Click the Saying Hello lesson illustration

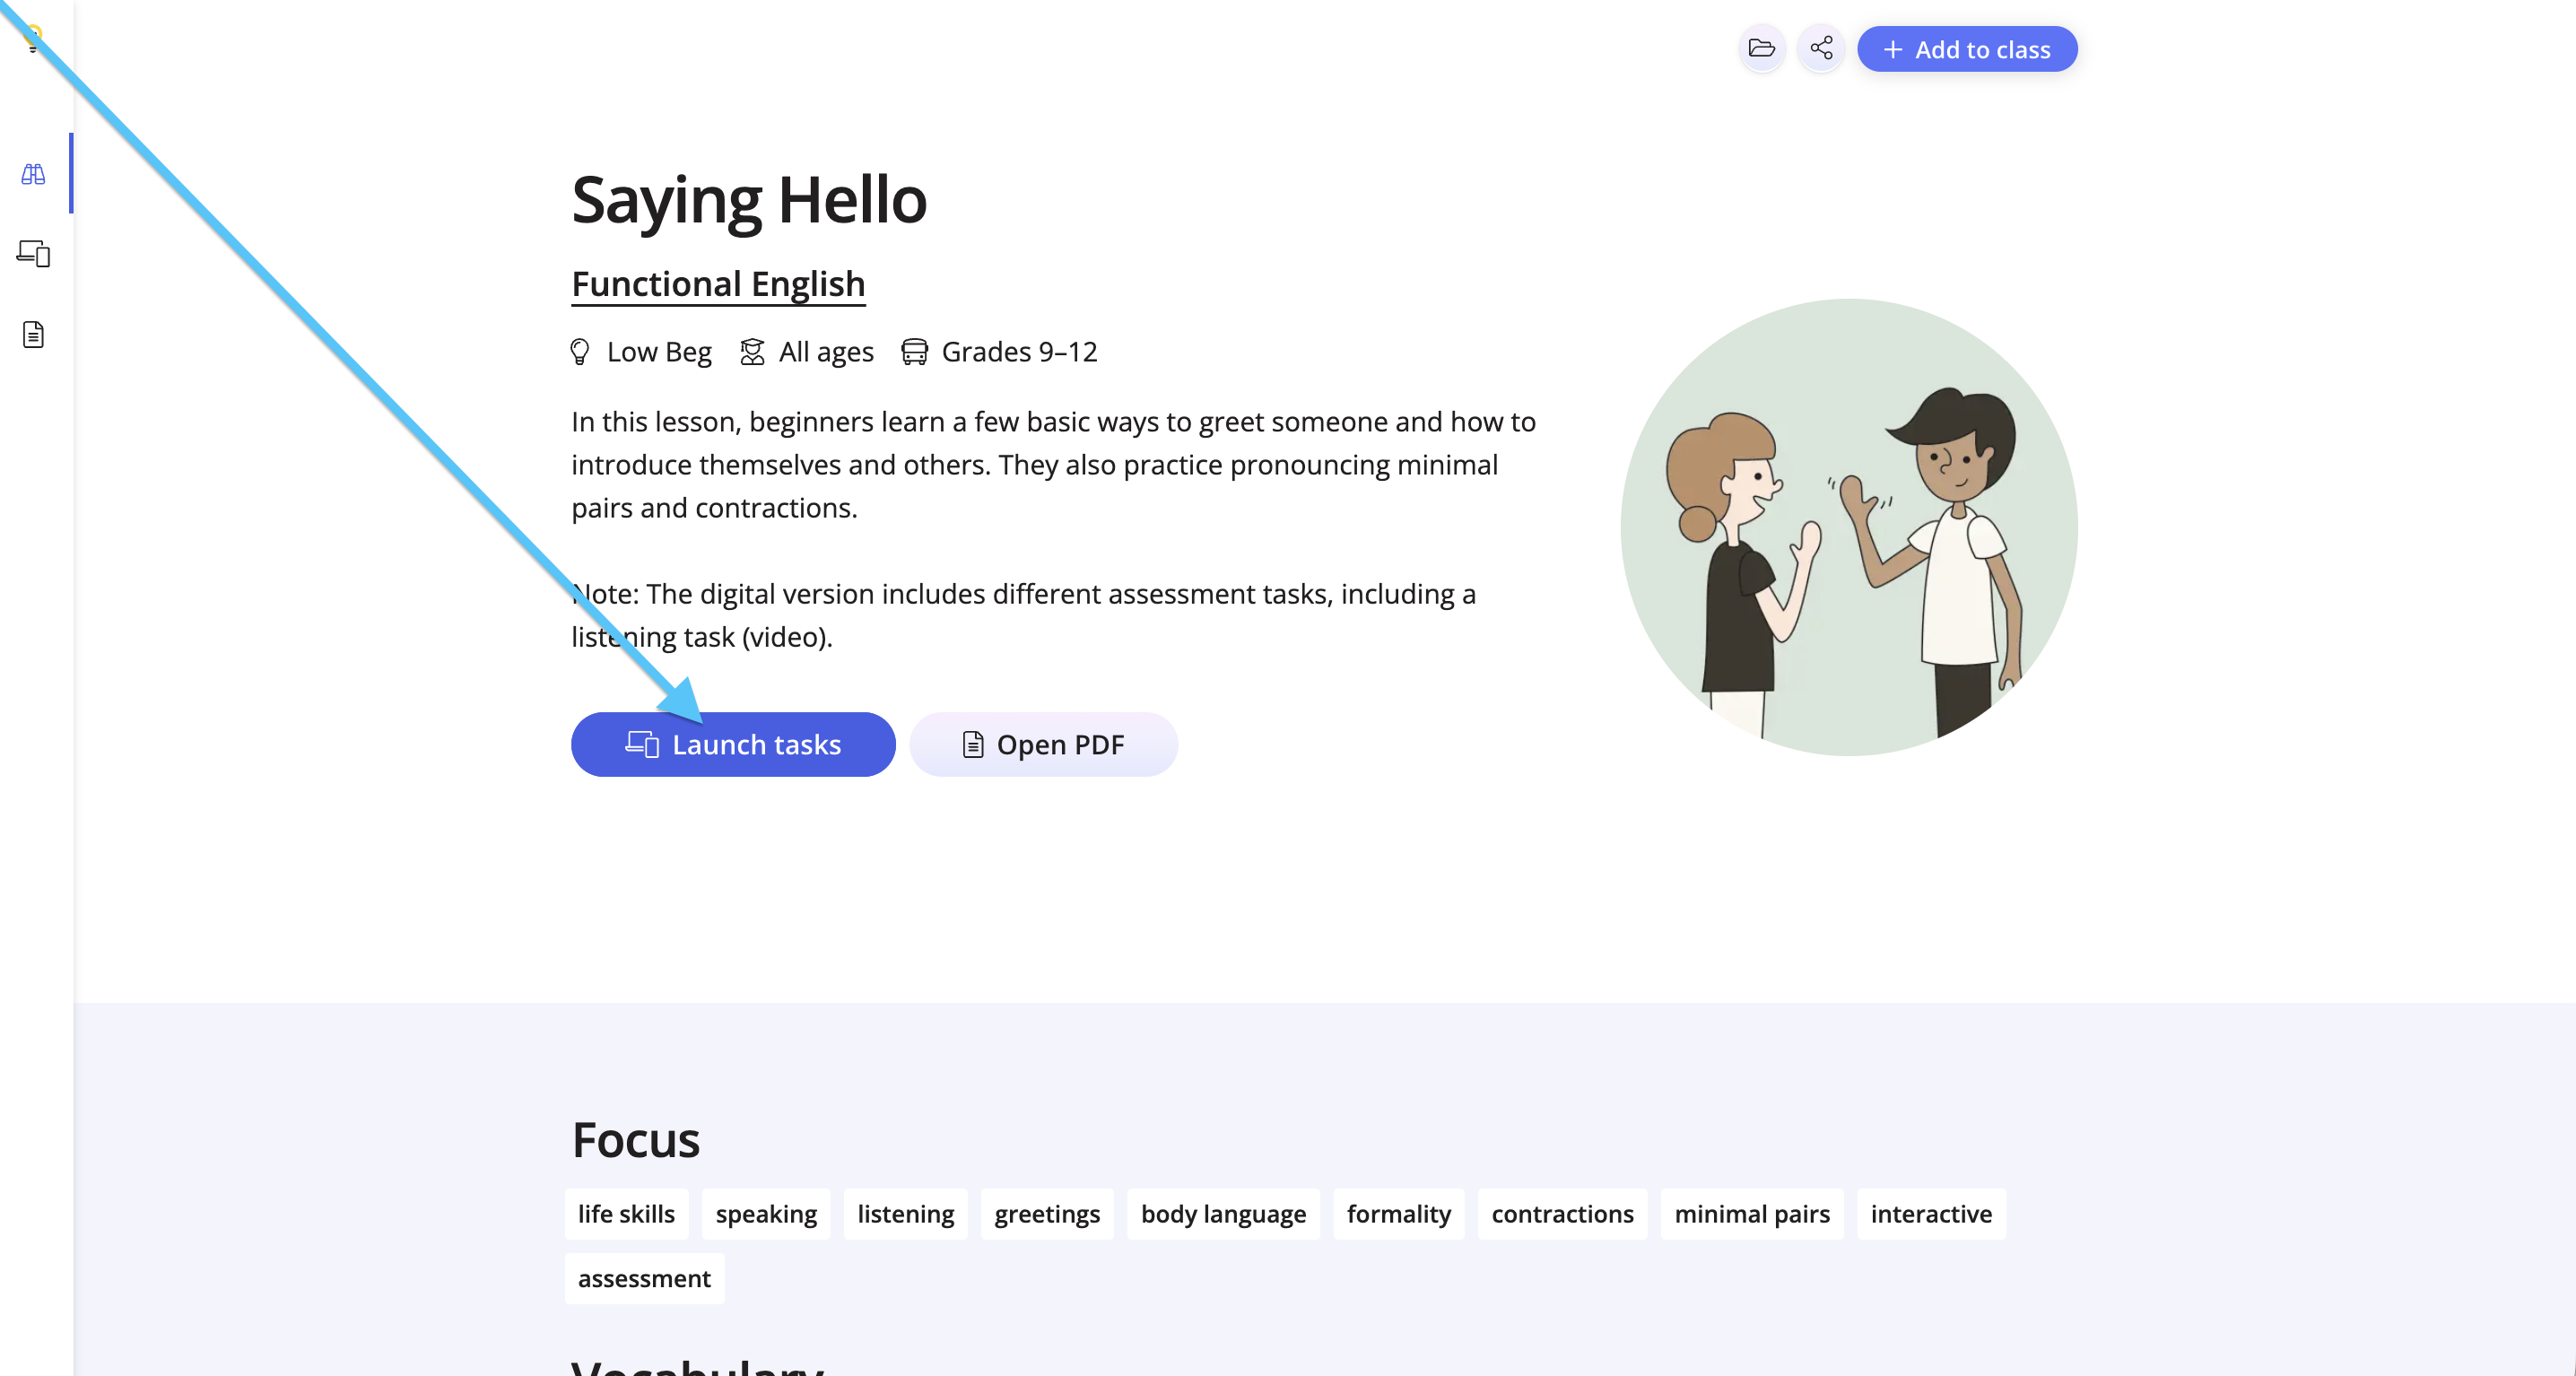coord(1849,527)
